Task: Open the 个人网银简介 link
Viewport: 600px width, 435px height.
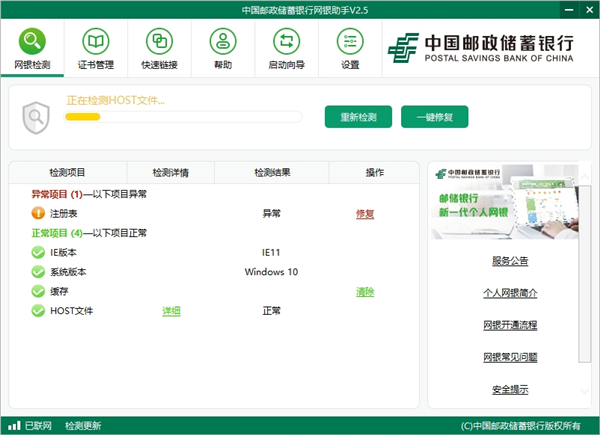Action: click(x=510, y=293)
